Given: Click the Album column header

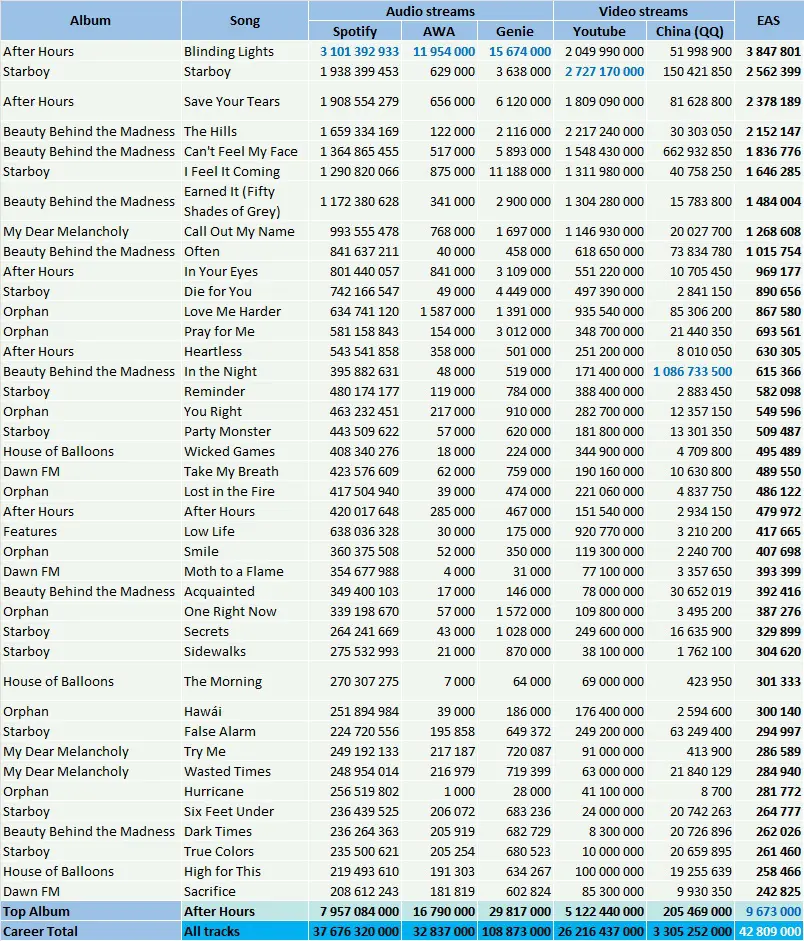Looking at the screenshot, I should [90, 20].
